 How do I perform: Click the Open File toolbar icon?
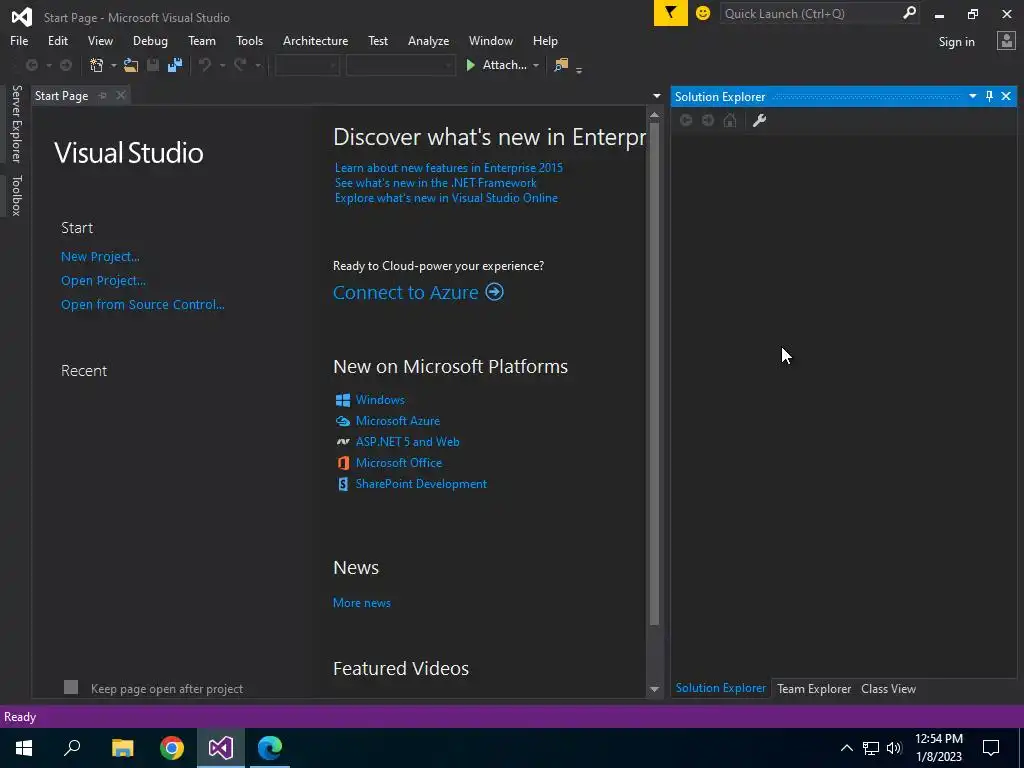[131, 65]
